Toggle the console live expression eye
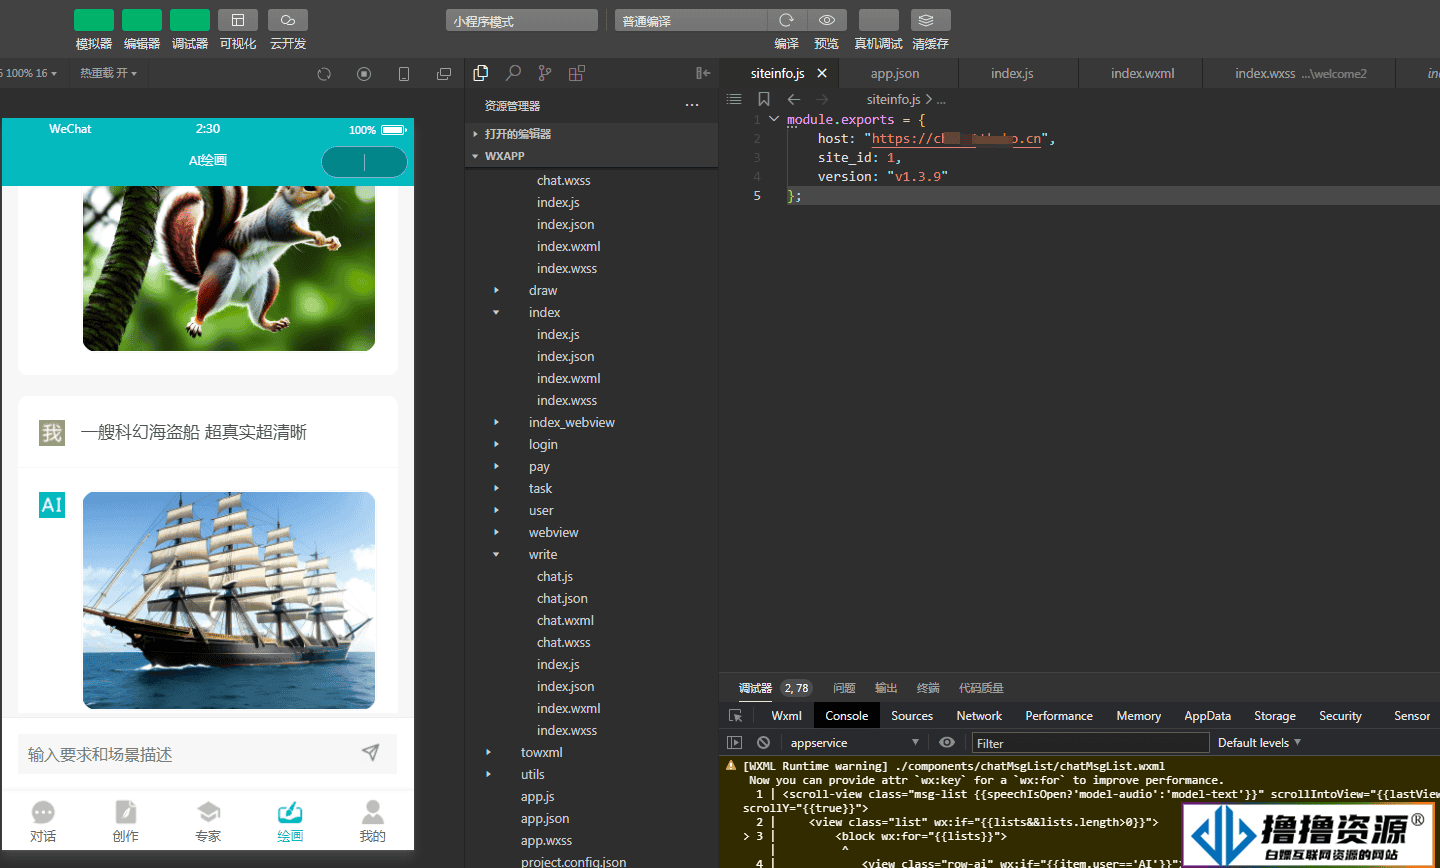1440x868 pixels. click(x=947, y=743)
